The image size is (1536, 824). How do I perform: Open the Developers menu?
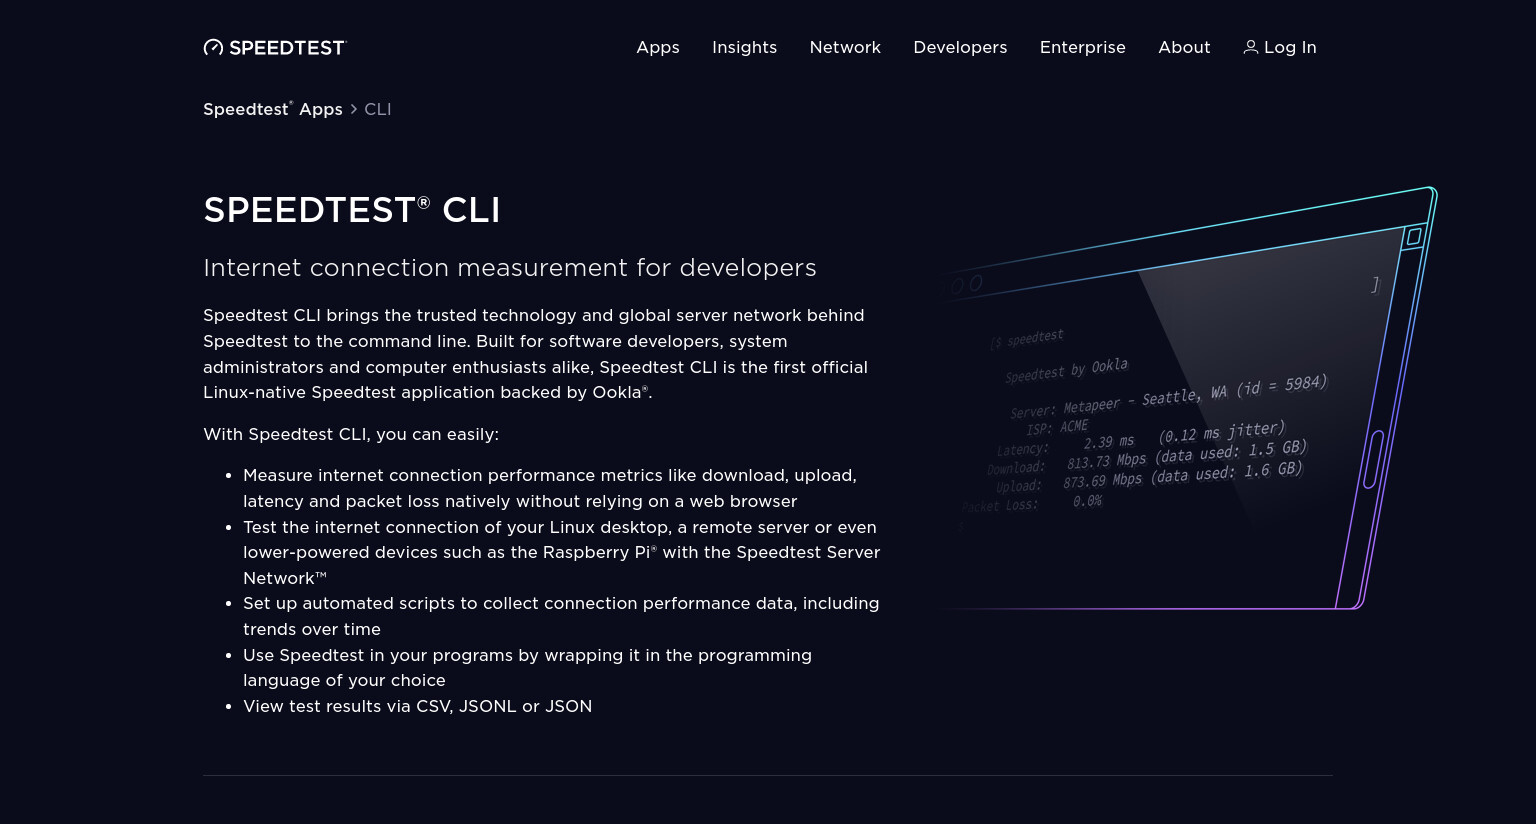pyautogui.click(x=960, y=47)
